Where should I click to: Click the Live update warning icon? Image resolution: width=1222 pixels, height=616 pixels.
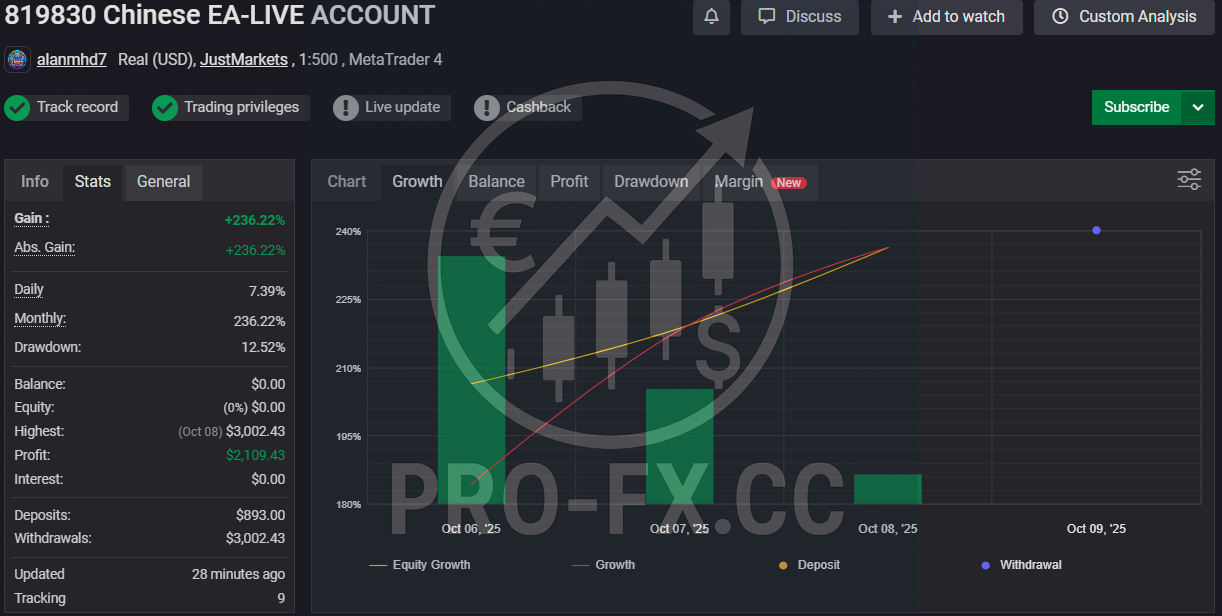point(346,108)
